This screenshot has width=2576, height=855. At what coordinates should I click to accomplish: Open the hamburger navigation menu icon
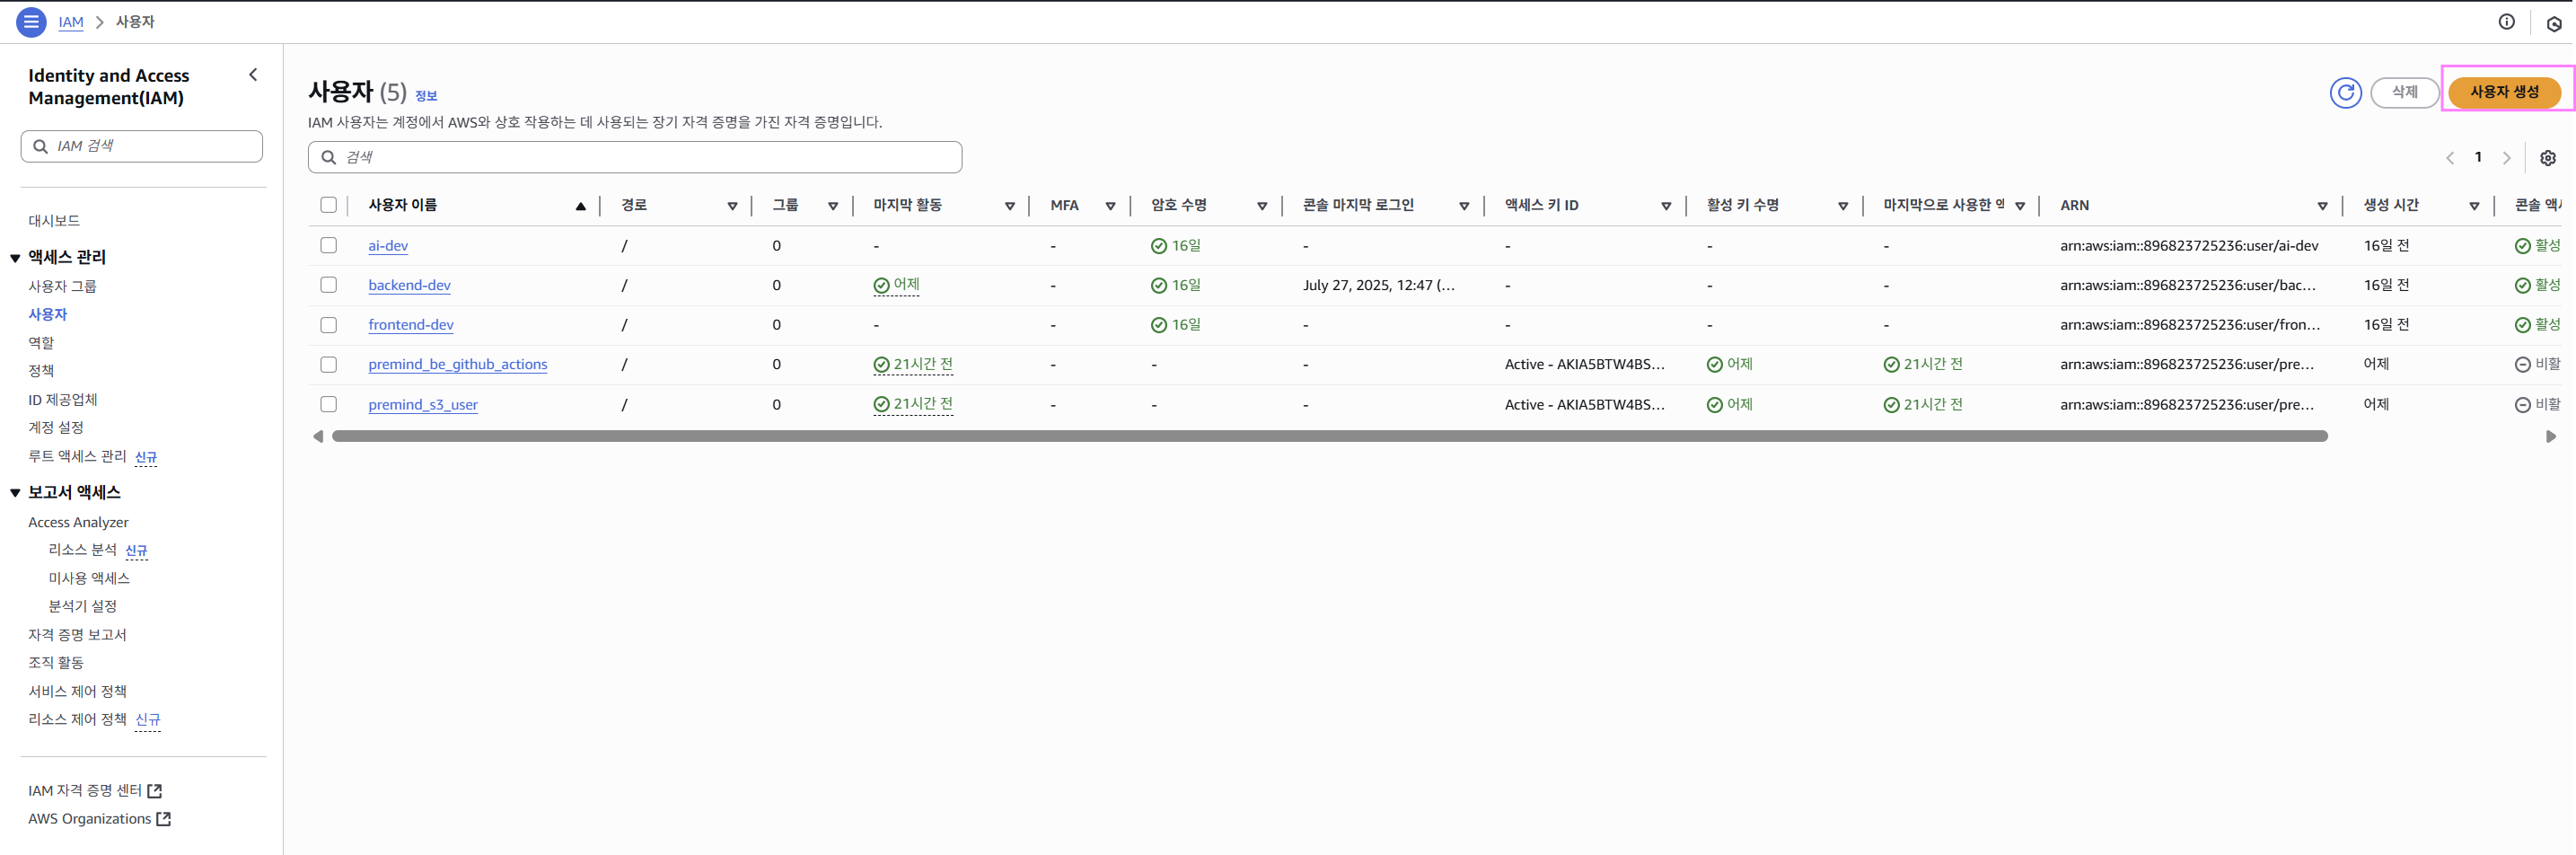(31, 21)
